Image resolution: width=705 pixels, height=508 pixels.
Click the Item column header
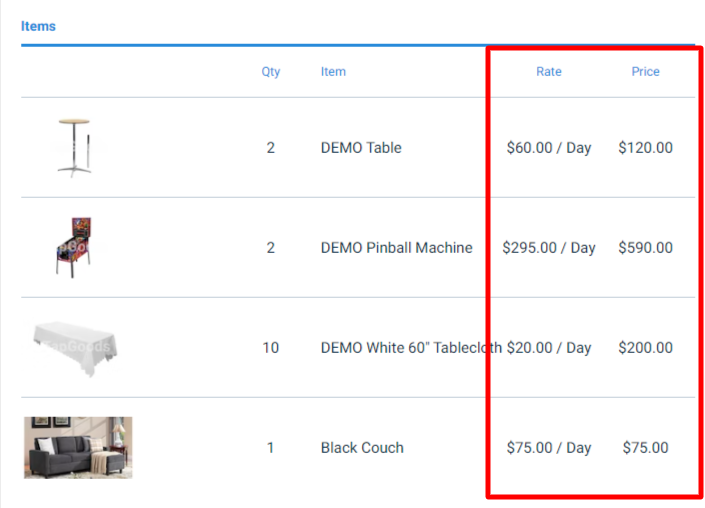tap(333, 71)
